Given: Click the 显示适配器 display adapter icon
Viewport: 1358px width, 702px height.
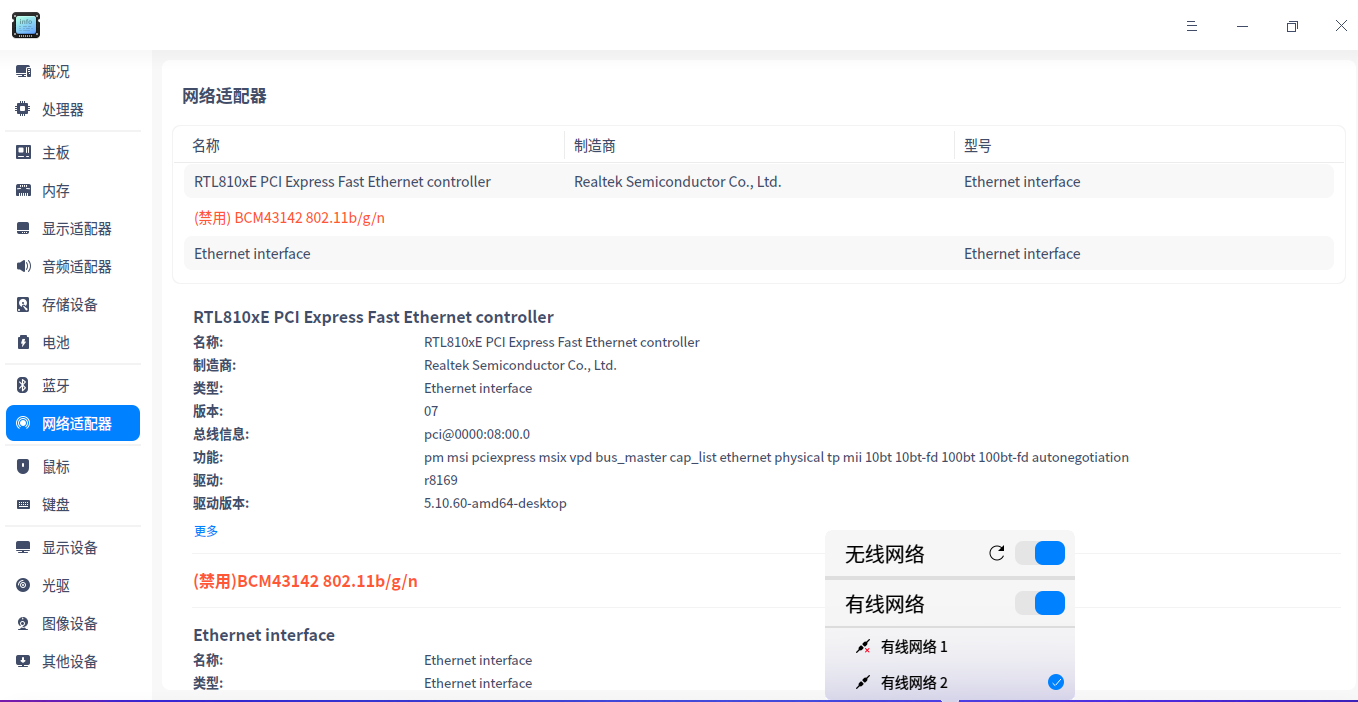Looking at the screenshot, I should [23, 229].
